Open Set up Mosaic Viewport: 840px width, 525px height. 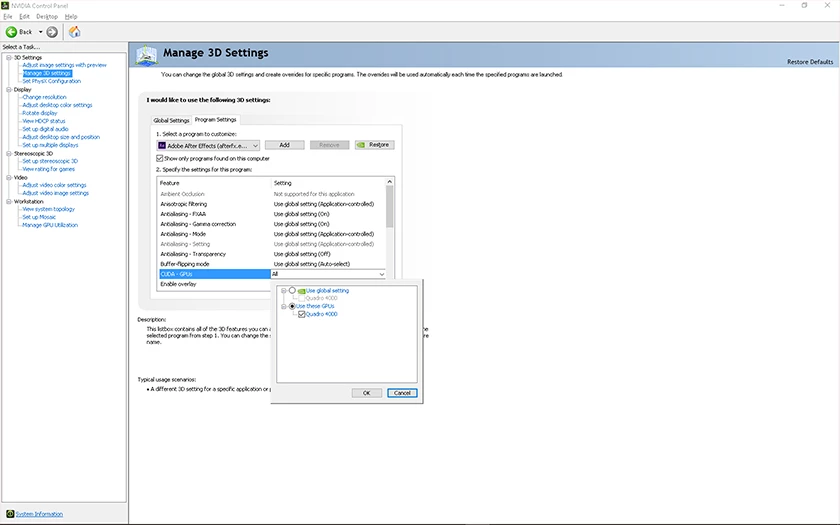(x=39, y=217)
